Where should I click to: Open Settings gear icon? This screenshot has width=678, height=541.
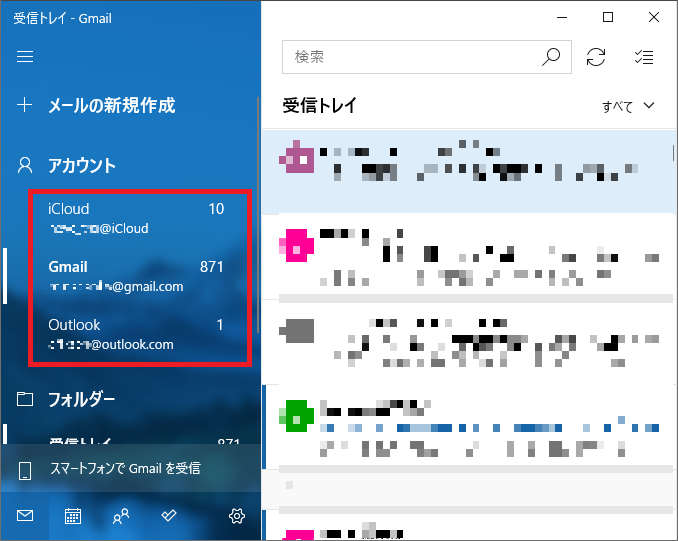237,515
